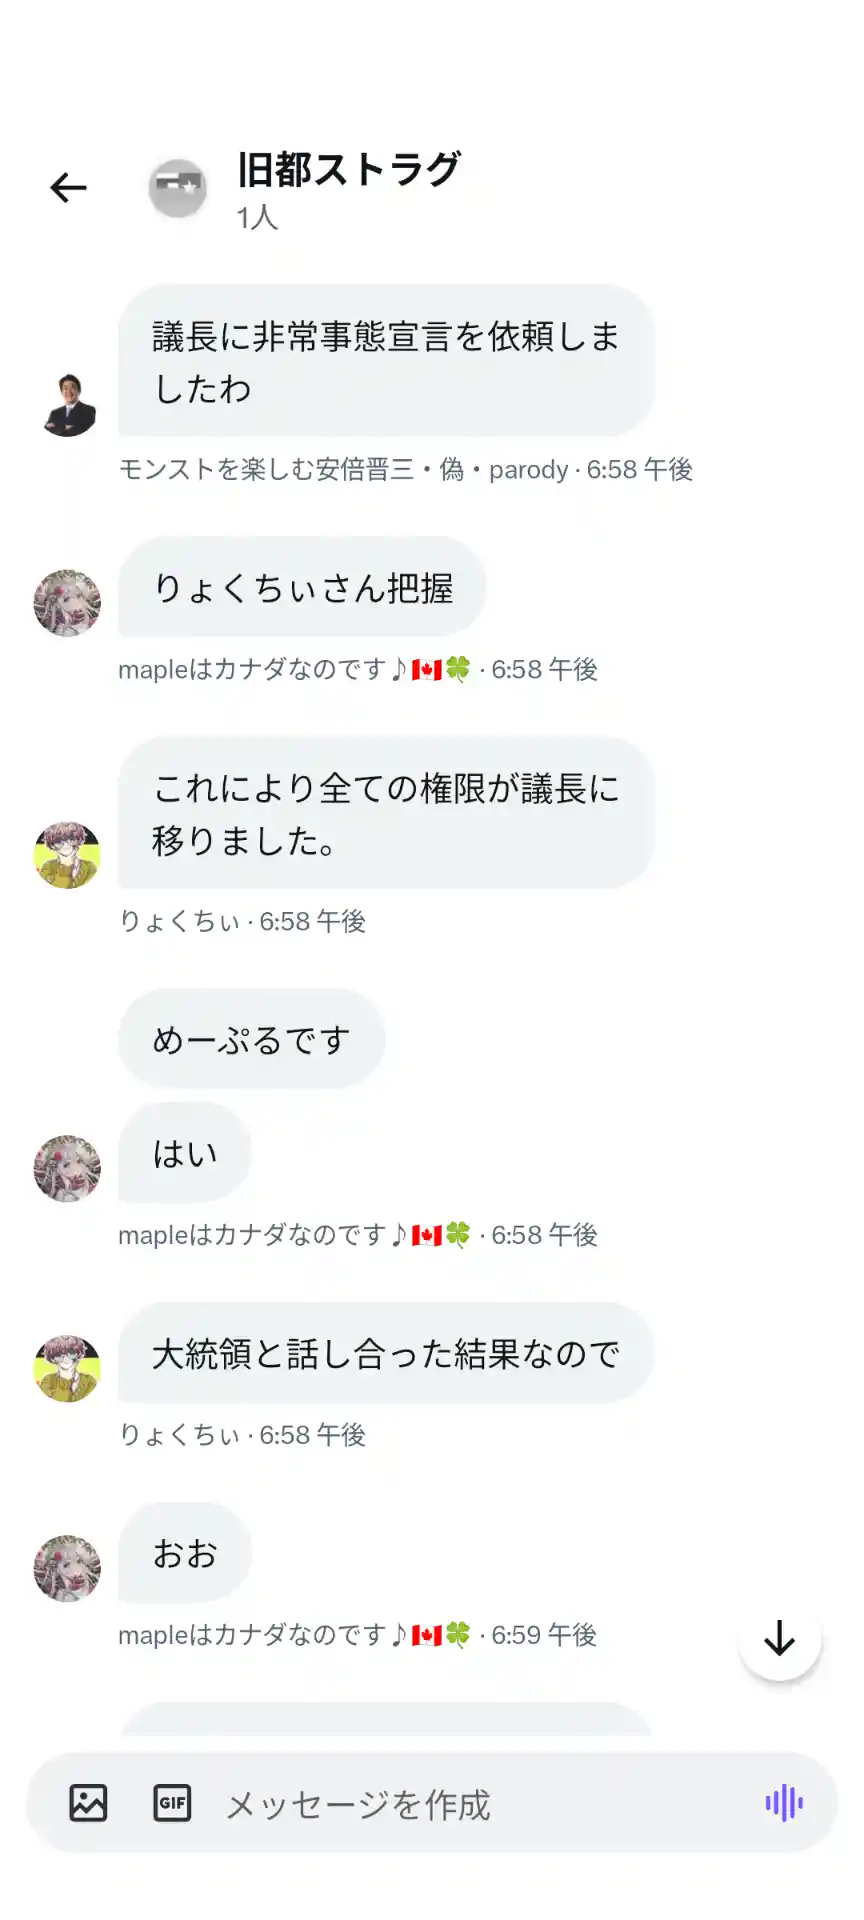Jump to latest messages down arrow
The width and height of the screenshot is (864, 1920).
(x=780, y=1639)
